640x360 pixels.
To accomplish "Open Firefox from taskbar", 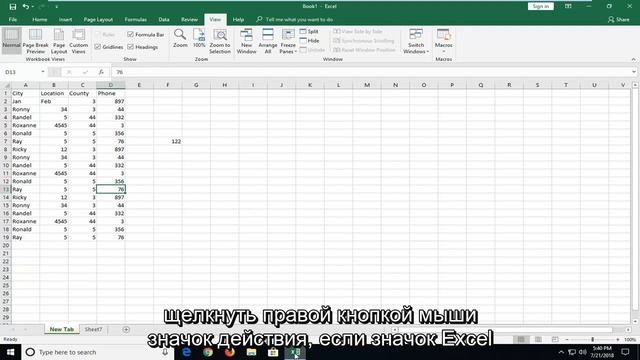I will coord(229,352).
